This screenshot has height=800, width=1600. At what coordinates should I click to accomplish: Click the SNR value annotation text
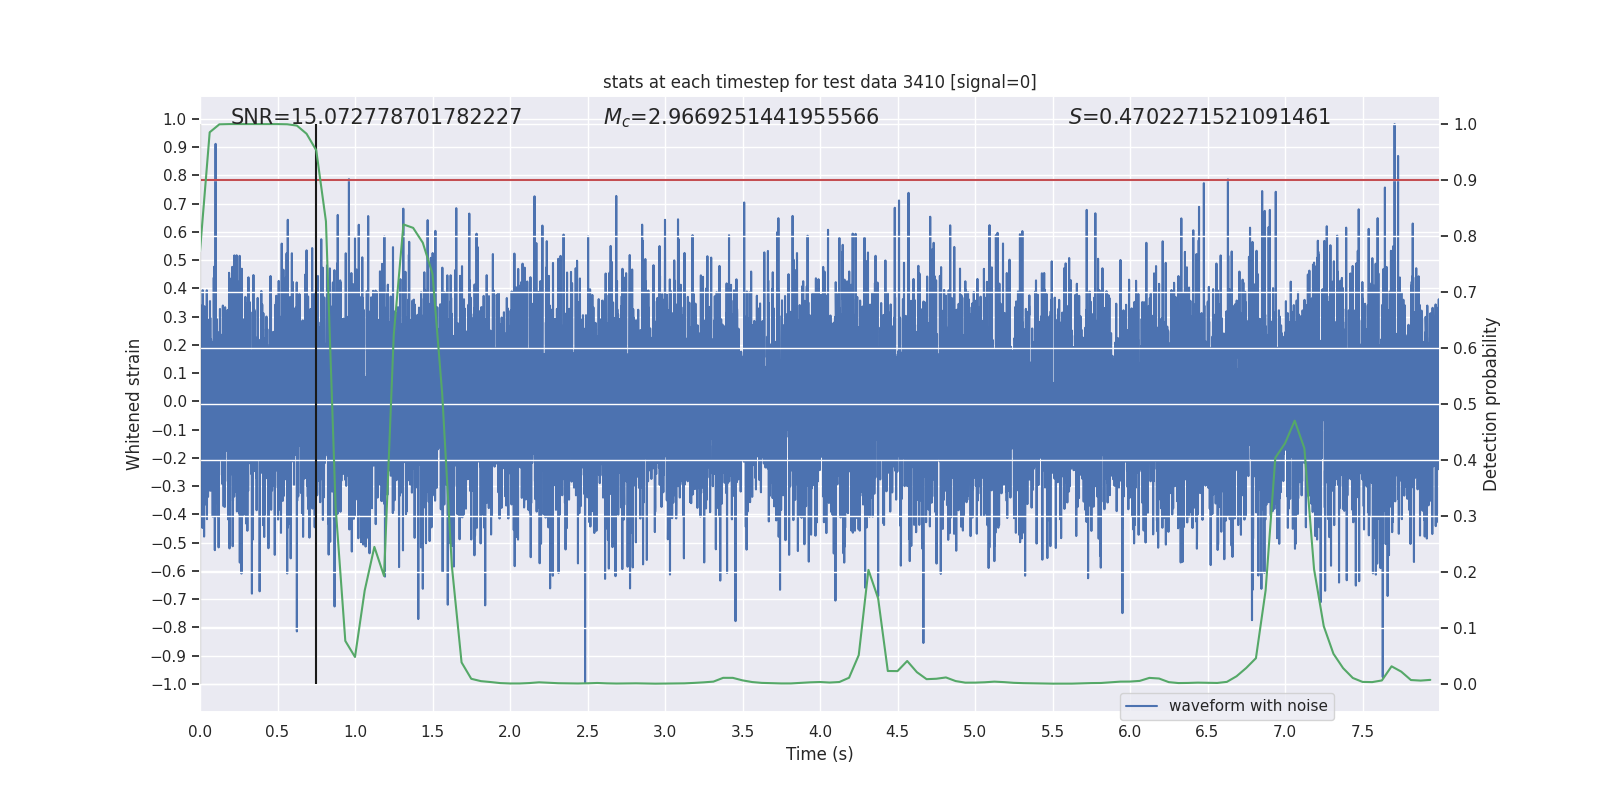(376, 117)
